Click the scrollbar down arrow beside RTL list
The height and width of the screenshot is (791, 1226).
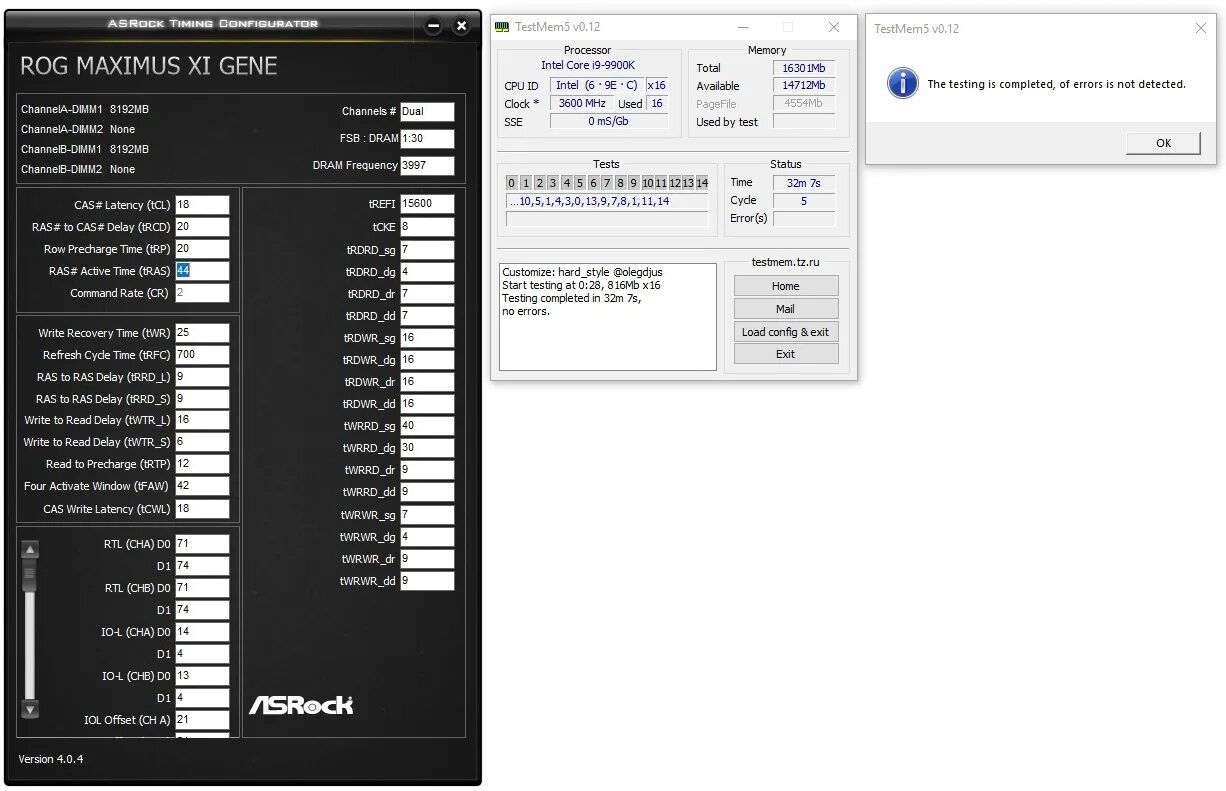click(x=30, y=709)
